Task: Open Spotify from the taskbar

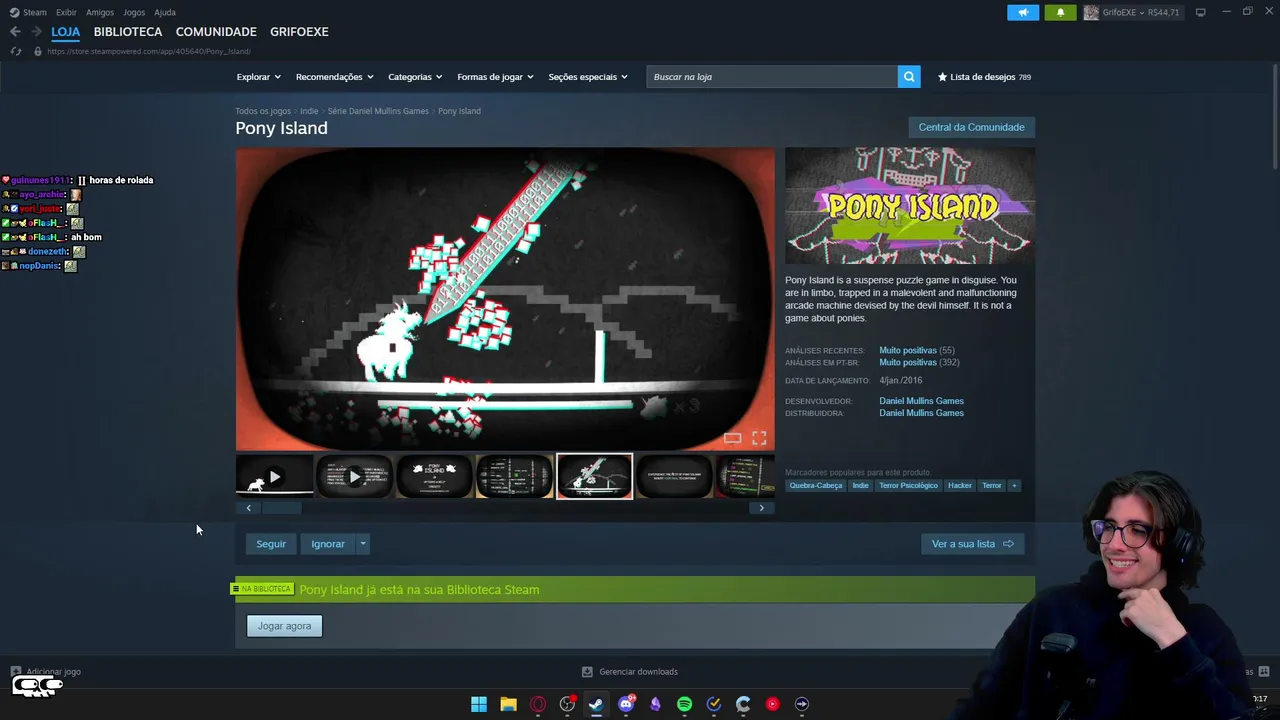Action: pos(684,704)
